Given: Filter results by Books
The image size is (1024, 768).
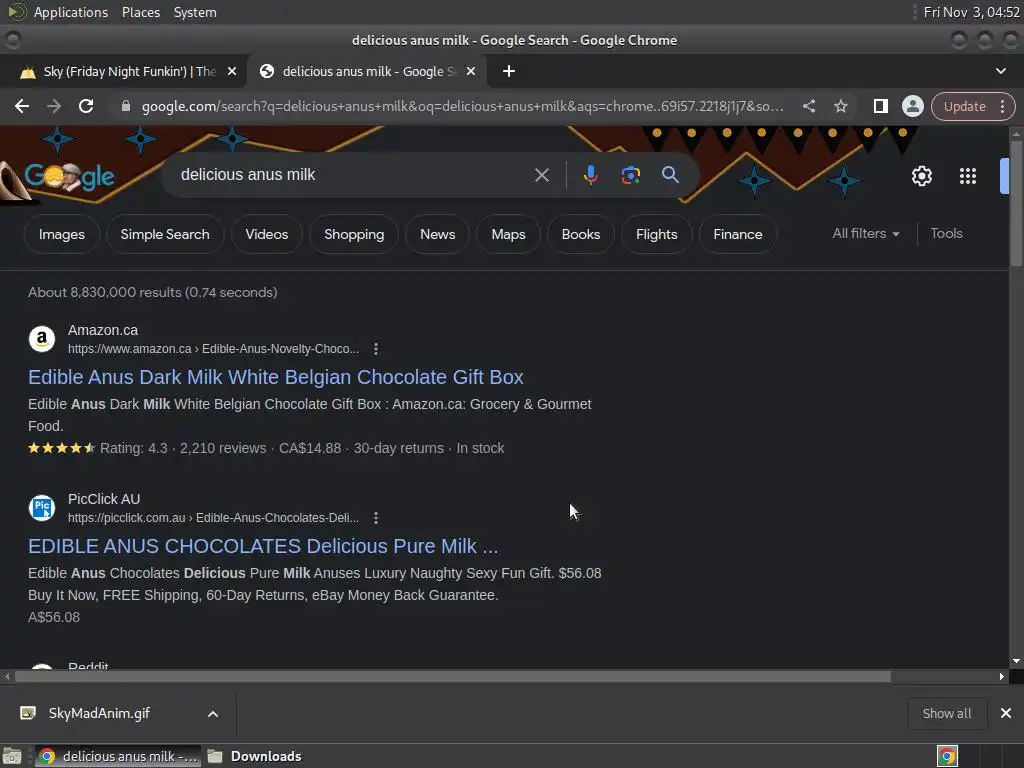Looking at the screenshot, I should point(581,234).
